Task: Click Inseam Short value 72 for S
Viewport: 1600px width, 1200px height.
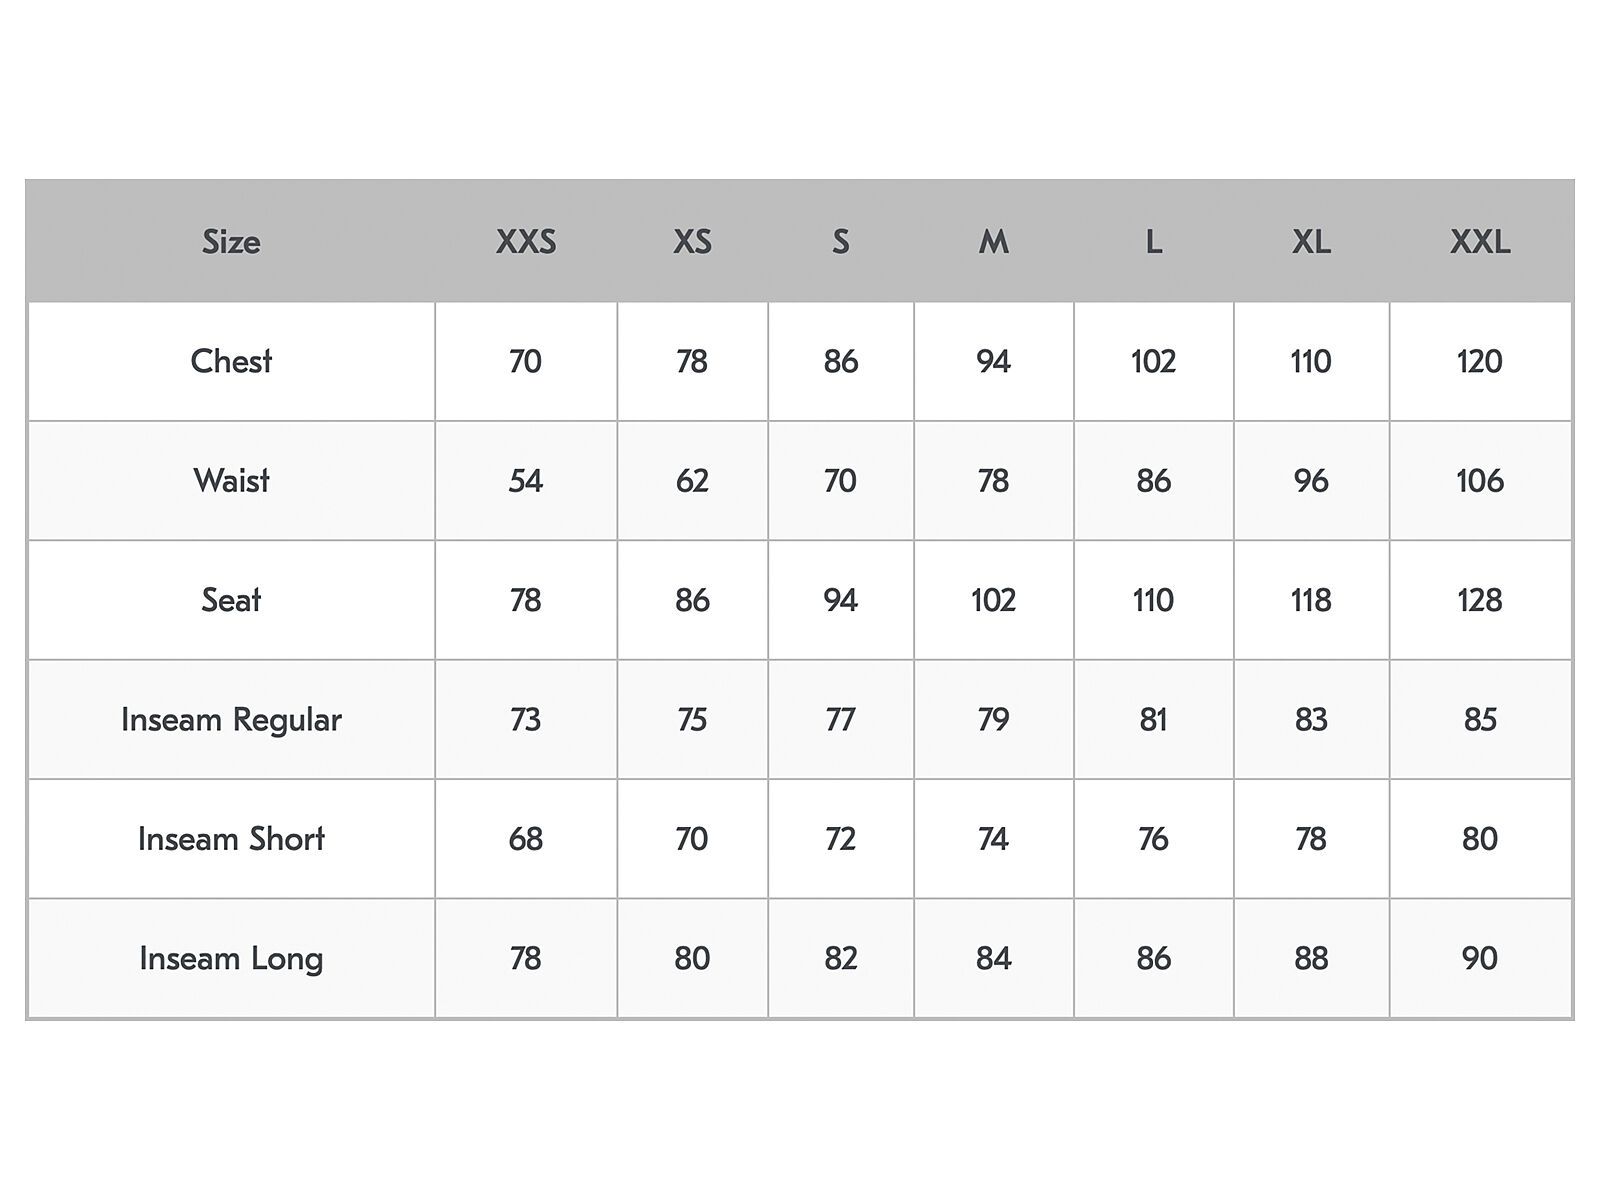Action: click(x=840, y=839)
